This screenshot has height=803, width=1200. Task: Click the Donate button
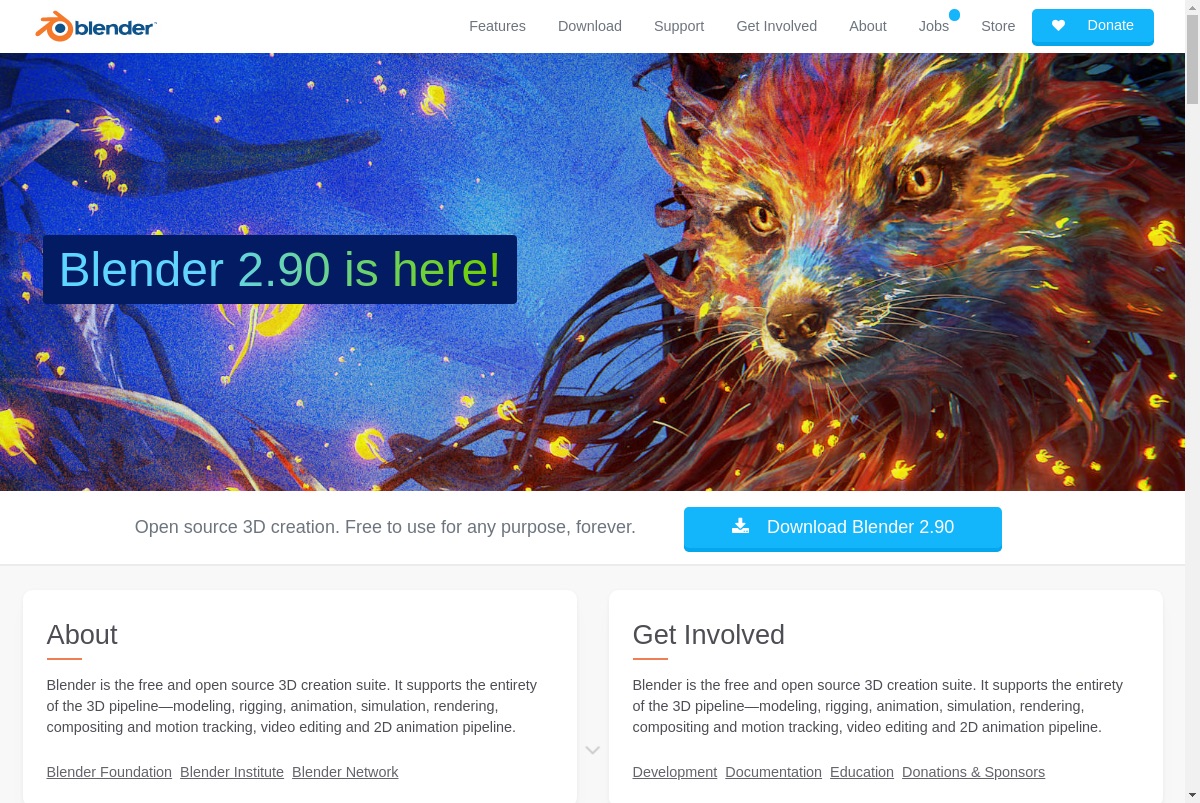tap(1093, 26)
